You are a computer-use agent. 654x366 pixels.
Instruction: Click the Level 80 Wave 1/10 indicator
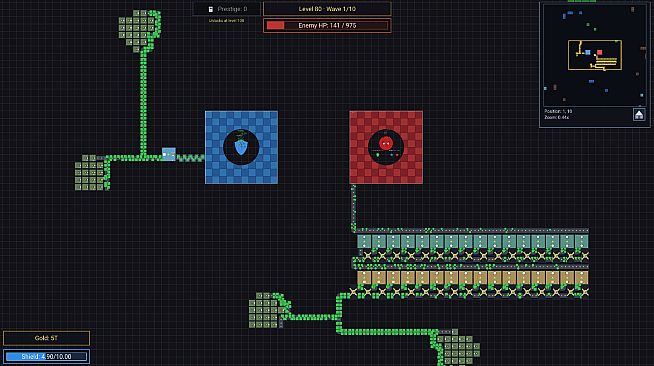coord(327,9)
